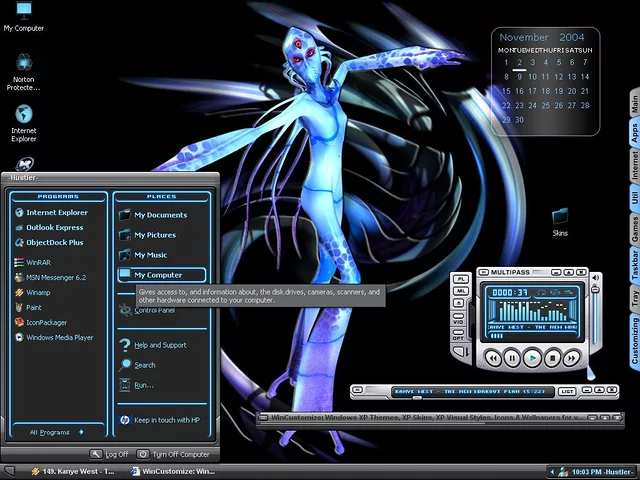Launch WinRAR from the Programs list
Screen dimensions: 640x480
tap(38, 262)
